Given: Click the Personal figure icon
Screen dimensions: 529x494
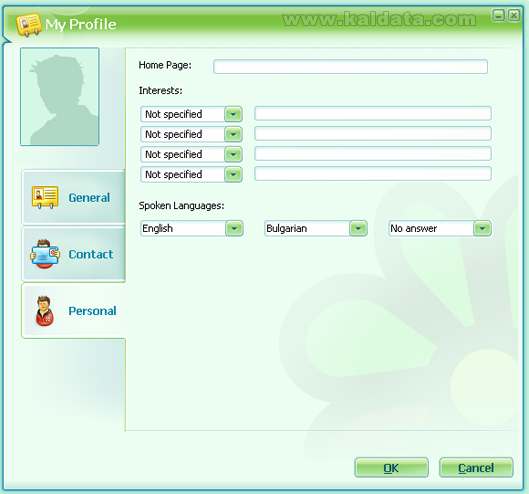Looking at the screenshot, I should point(45,311).
